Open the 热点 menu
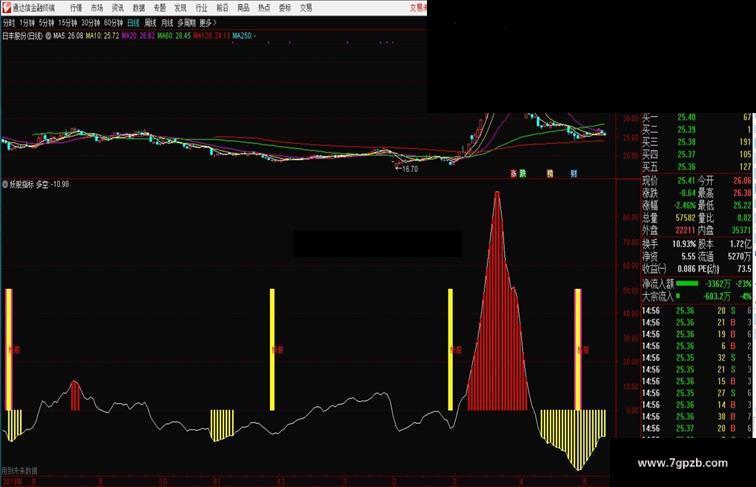 point(264,8)
